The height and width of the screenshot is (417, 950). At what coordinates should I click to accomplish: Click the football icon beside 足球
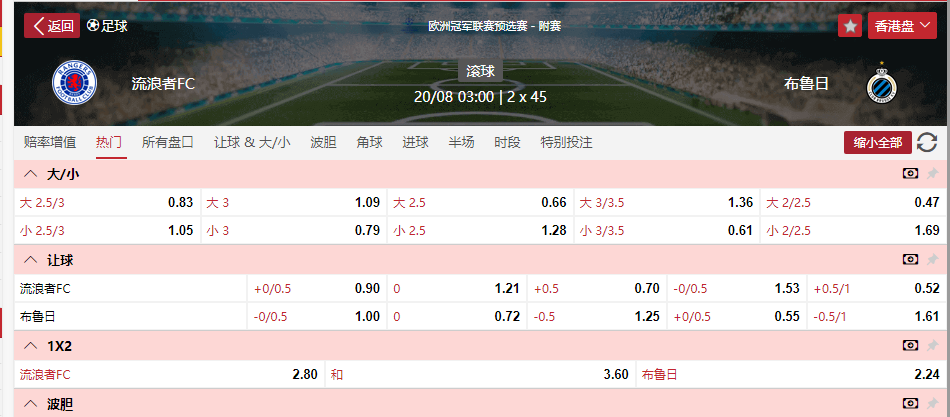point(93,25)
